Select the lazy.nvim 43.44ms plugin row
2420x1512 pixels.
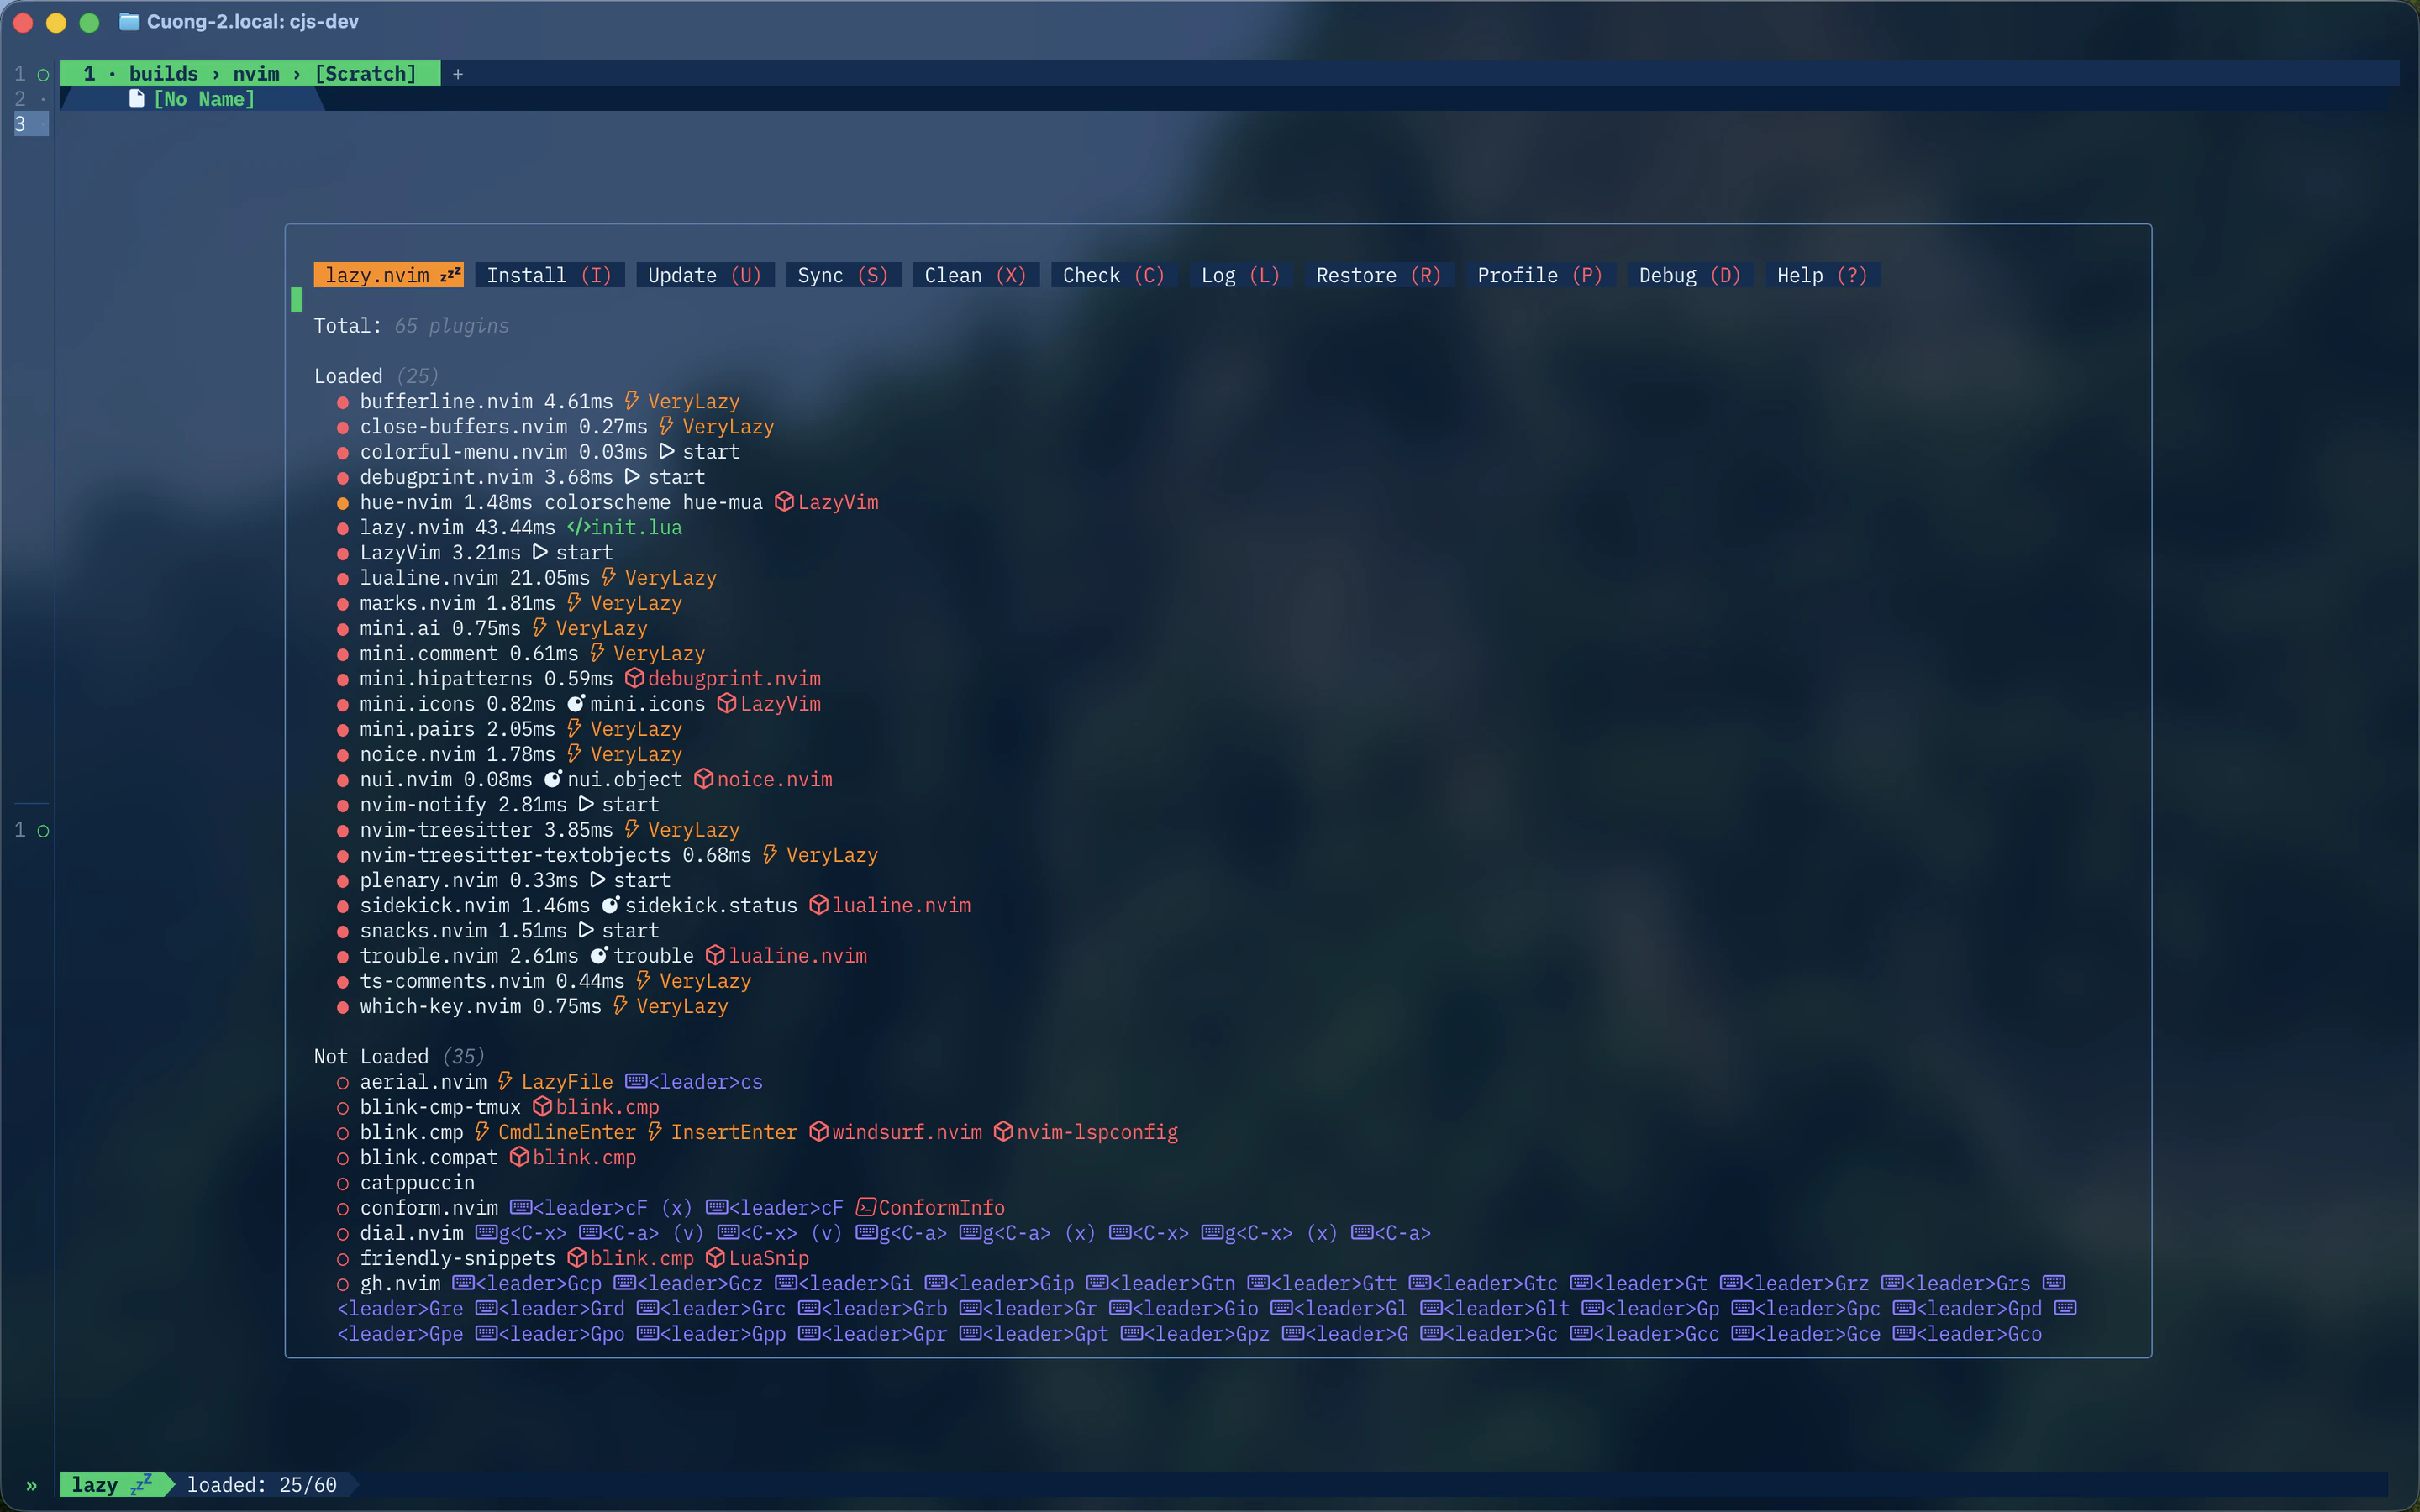[x=510, y=528]
